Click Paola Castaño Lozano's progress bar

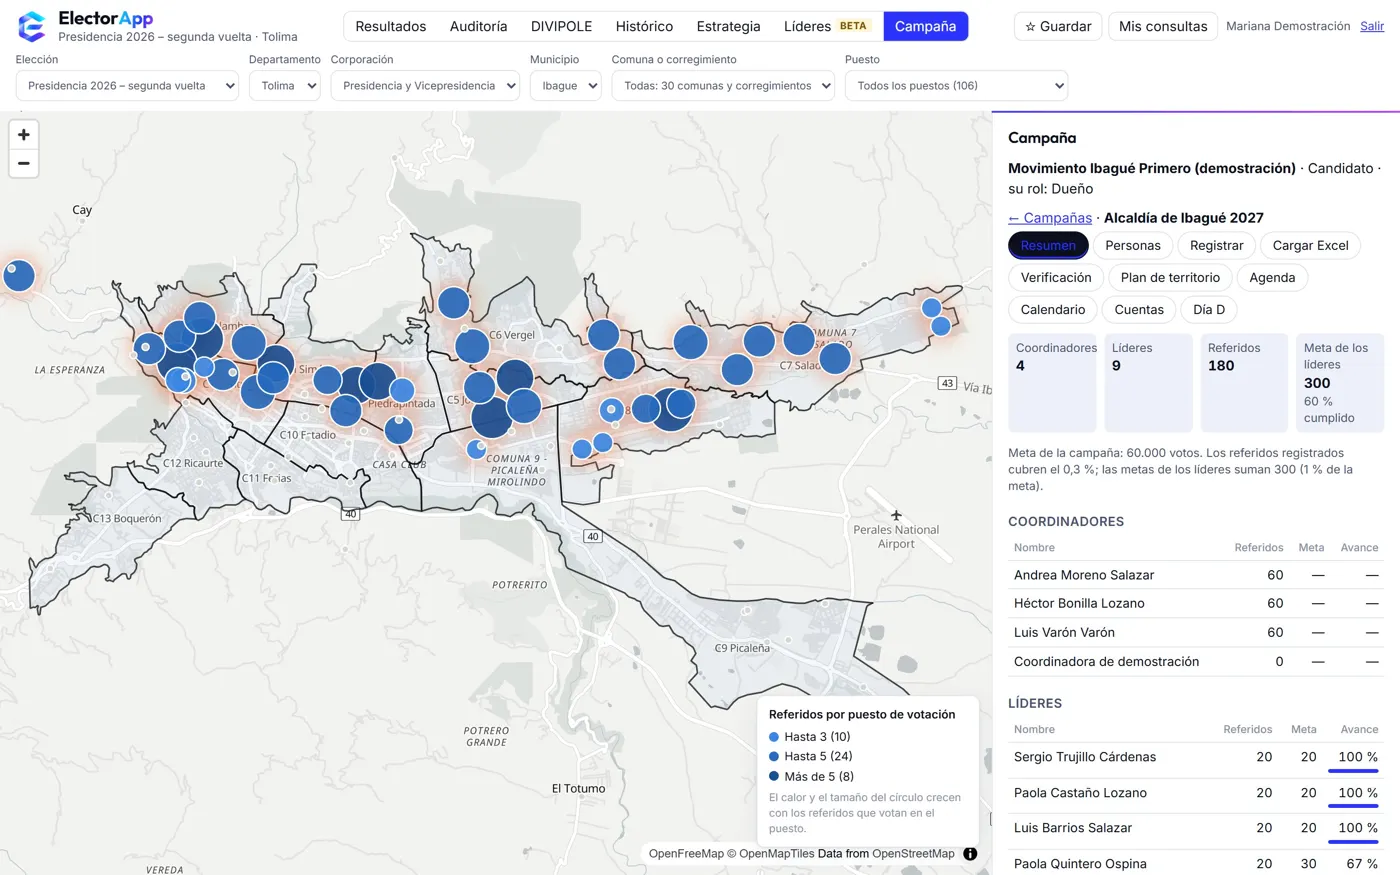[1353, 807]
